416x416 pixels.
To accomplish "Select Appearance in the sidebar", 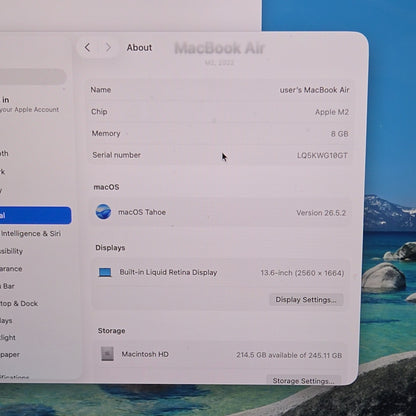I will pos(11,269).
